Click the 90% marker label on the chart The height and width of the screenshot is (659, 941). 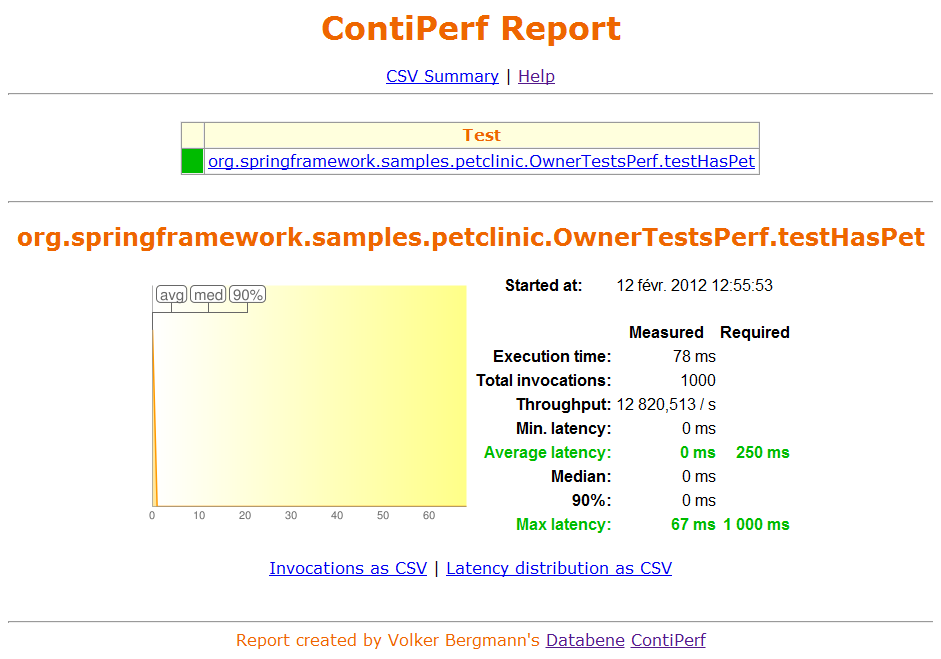tap(247, 295)
